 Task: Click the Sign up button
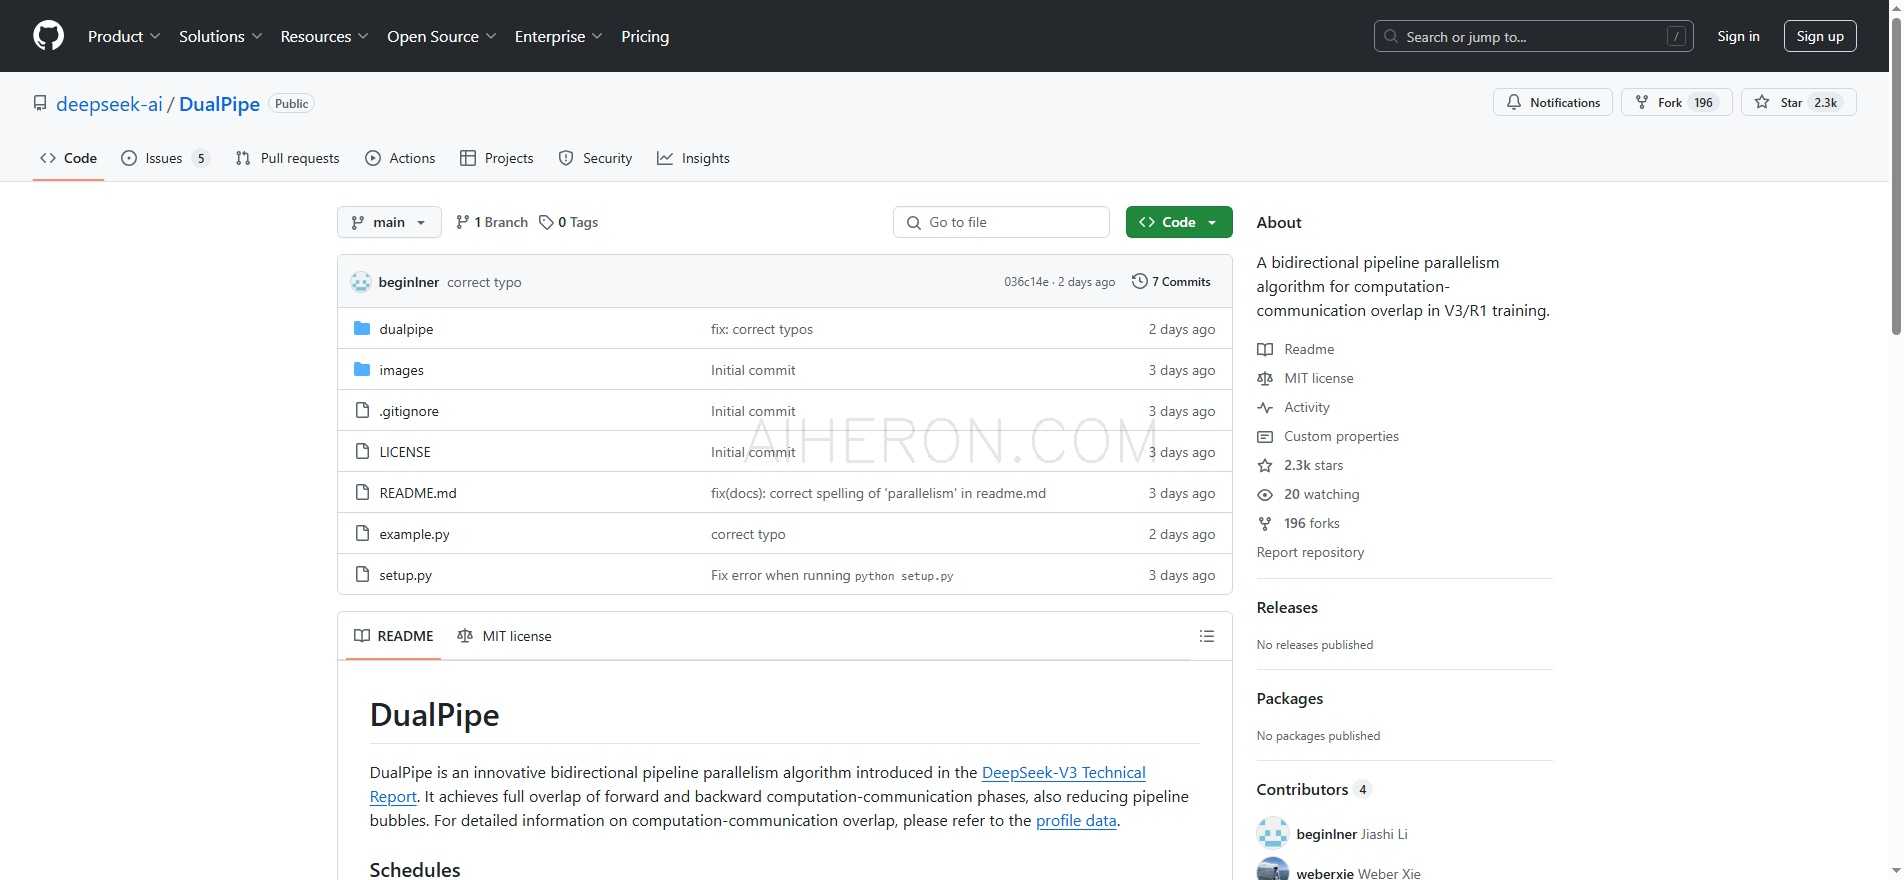point(1820,36)
